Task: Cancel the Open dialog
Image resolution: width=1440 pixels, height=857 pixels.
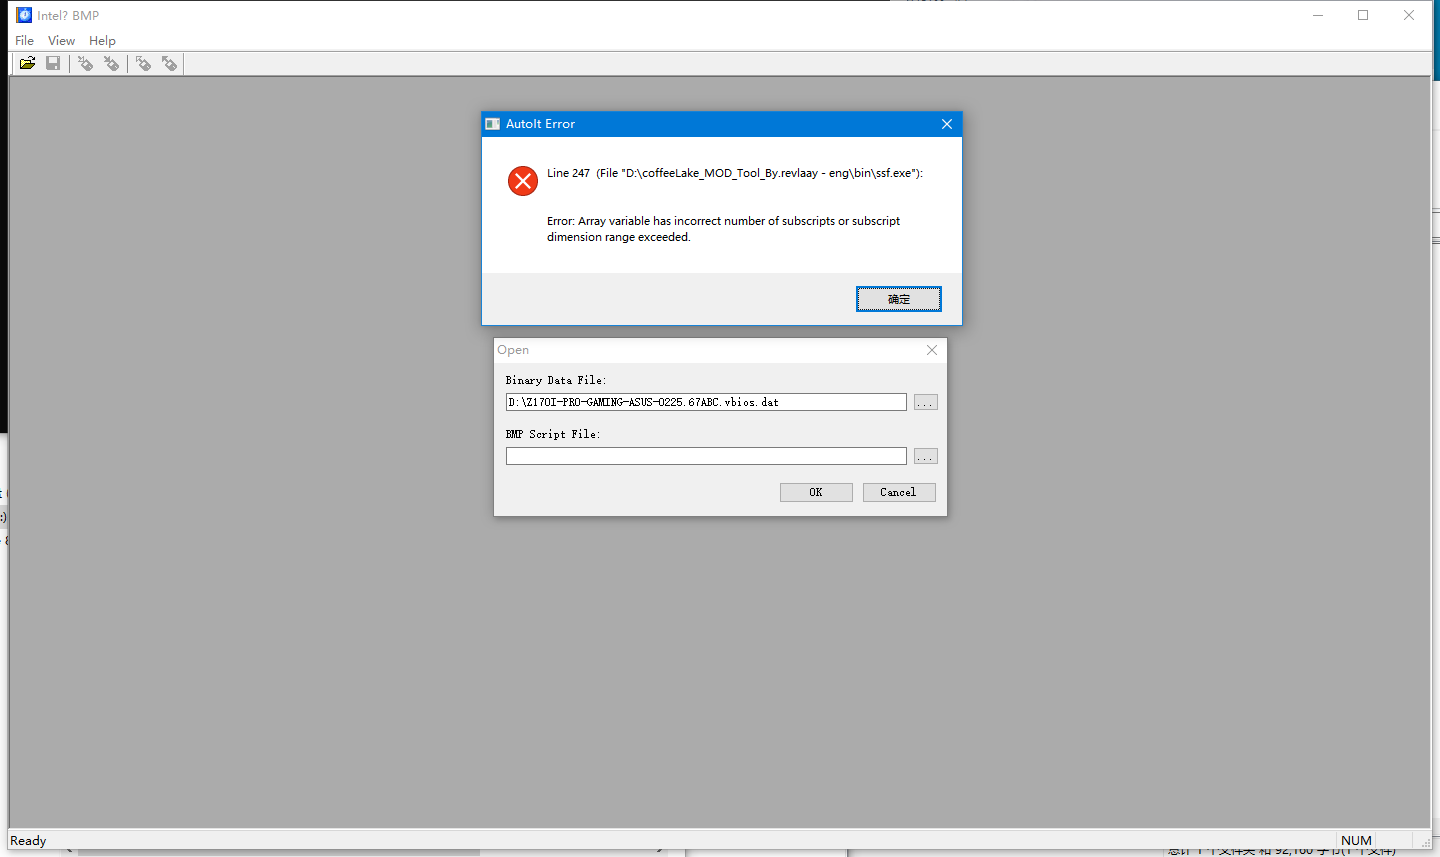Action: (x=898, y=492)
